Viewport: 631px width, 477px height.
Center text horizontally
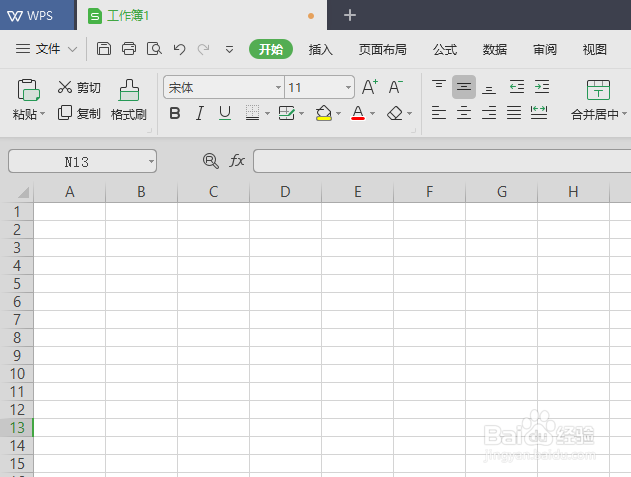[x=464, y=113]
